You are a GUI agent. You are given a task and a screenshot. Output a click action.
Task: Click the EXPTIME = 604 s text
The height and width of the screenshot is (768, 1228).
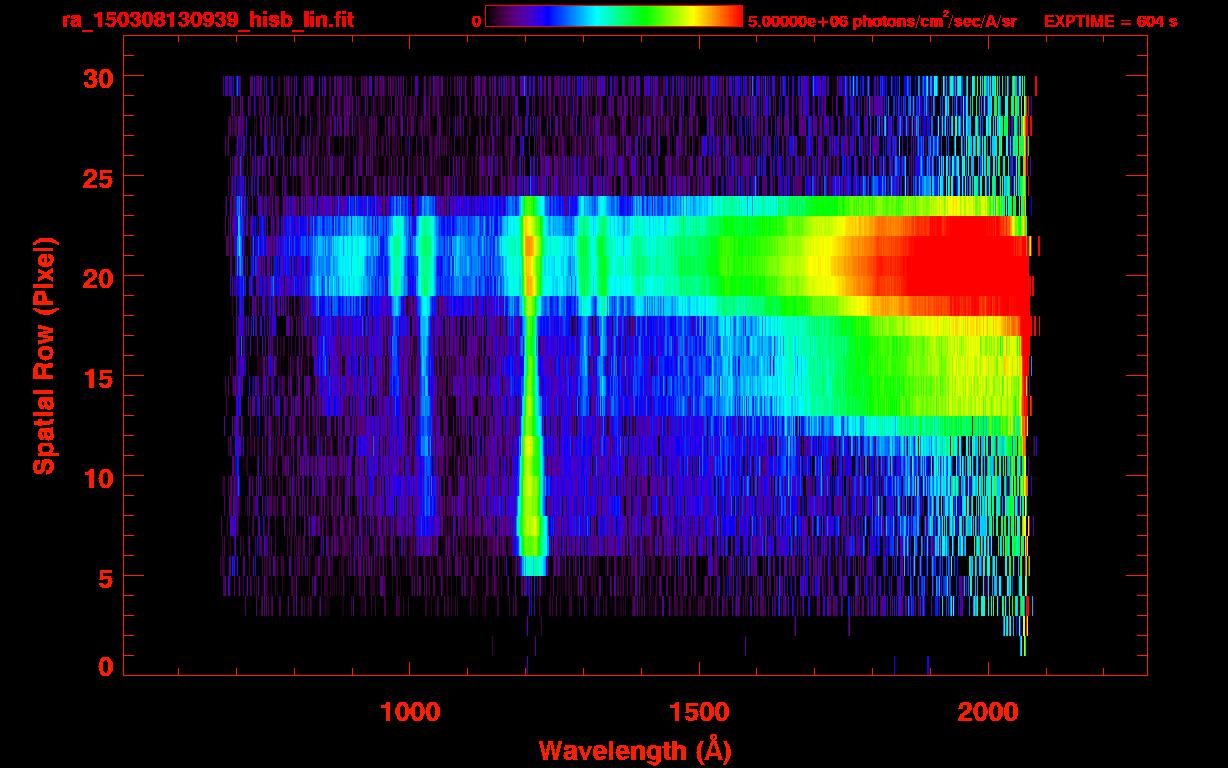click(x=1110, y=21)
